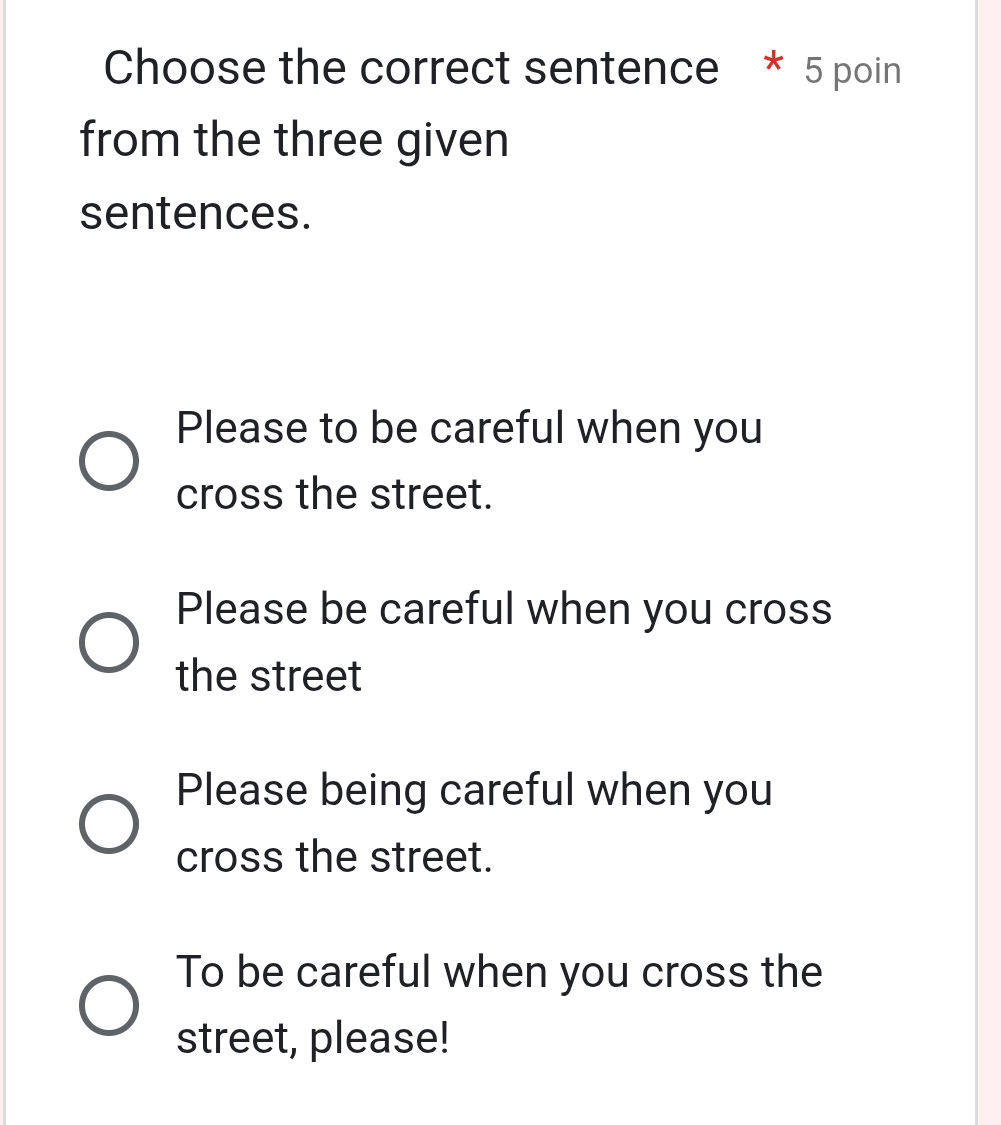Click the third option's answer text
Screen dimensions: 1001x1125
point(474,789)
